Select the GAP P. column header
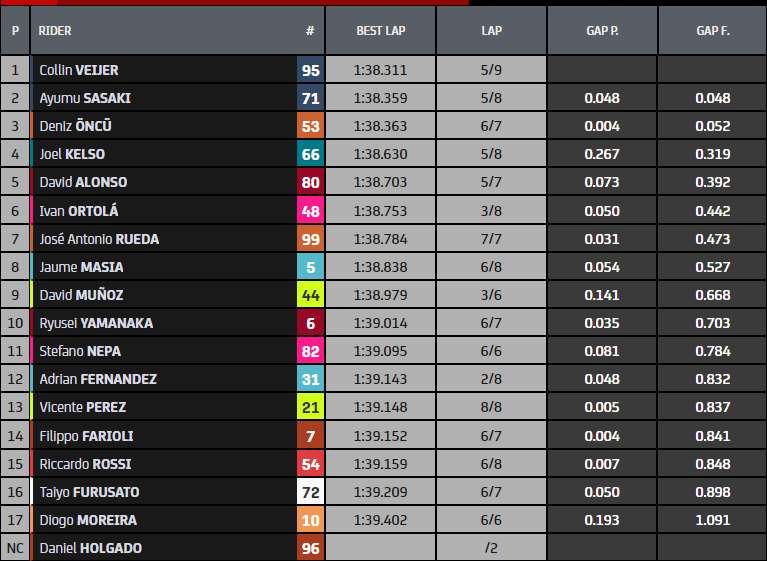767x561 pixels. click(x=602, y=31)
